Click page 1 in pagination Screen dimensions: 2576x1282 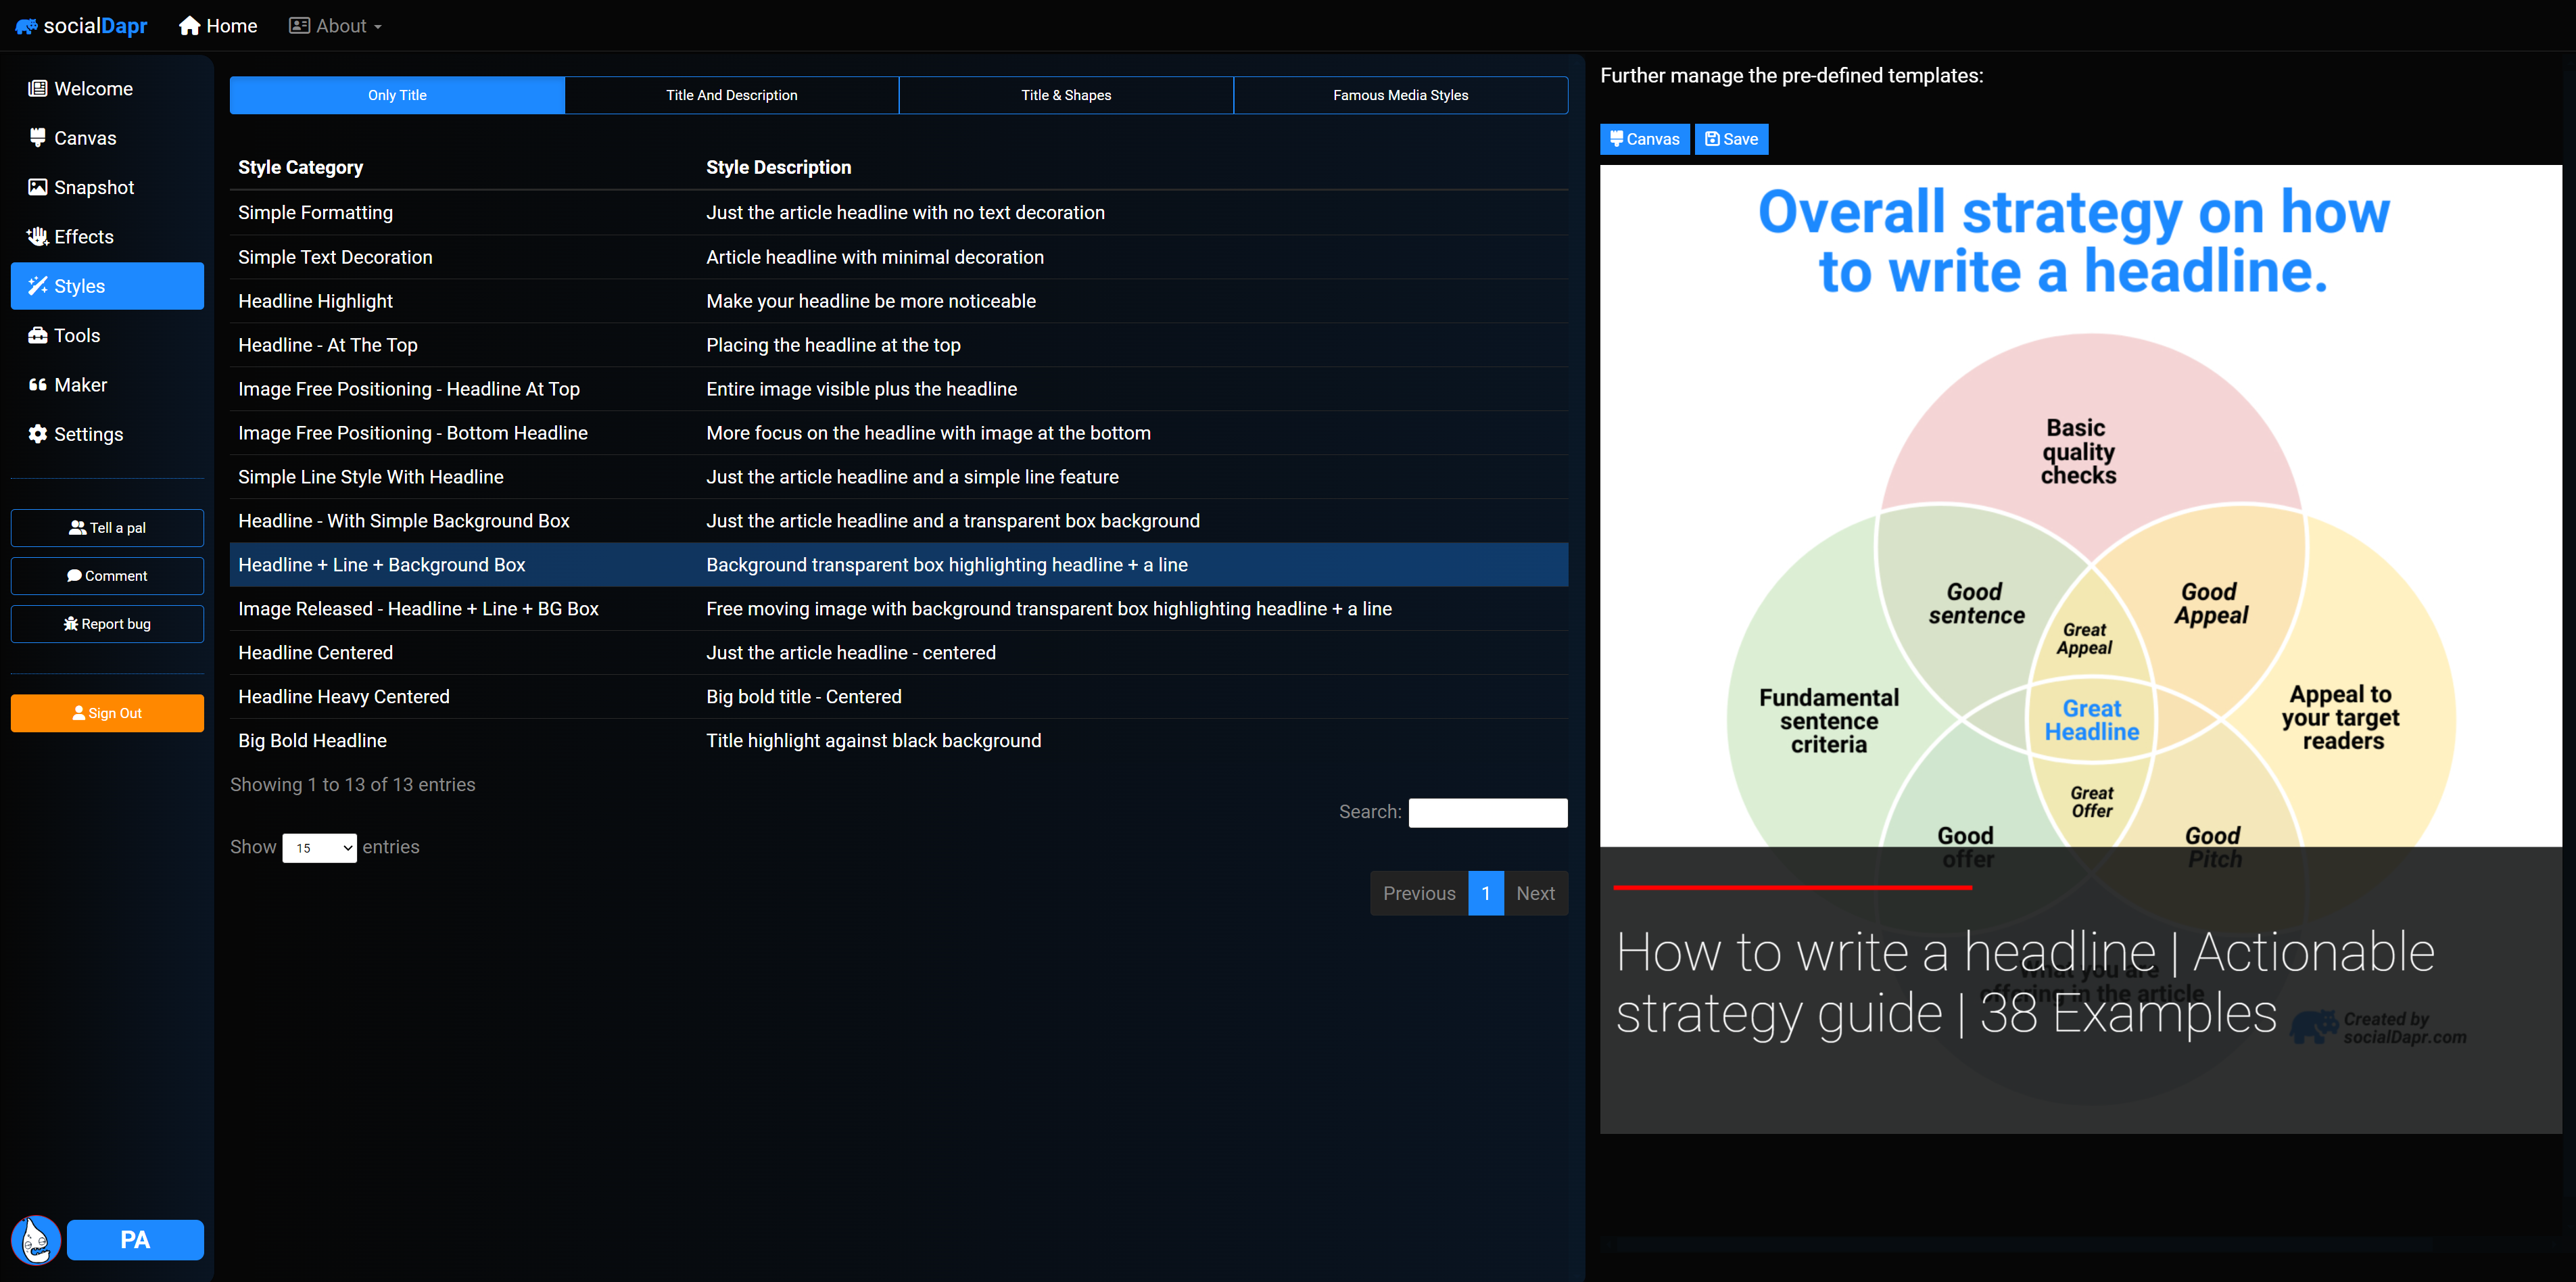coord(1486,893)
